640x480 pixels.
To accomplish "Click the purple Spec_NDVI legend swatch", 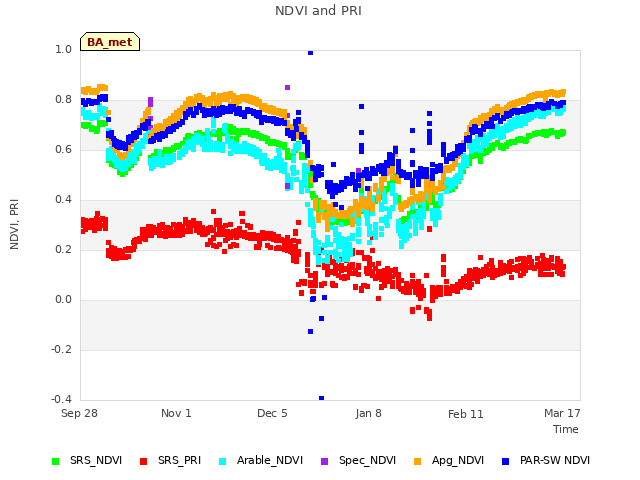I will pyautogui.click(x=324, y=462).
